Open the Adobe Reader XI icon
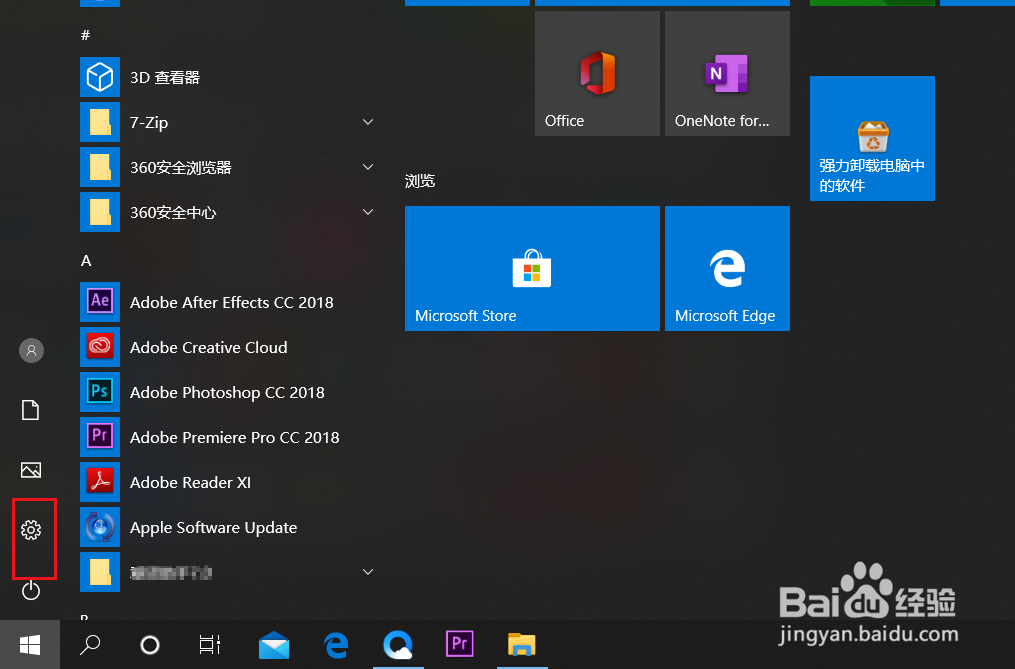Screen dimensions: 1015x669 100,482
